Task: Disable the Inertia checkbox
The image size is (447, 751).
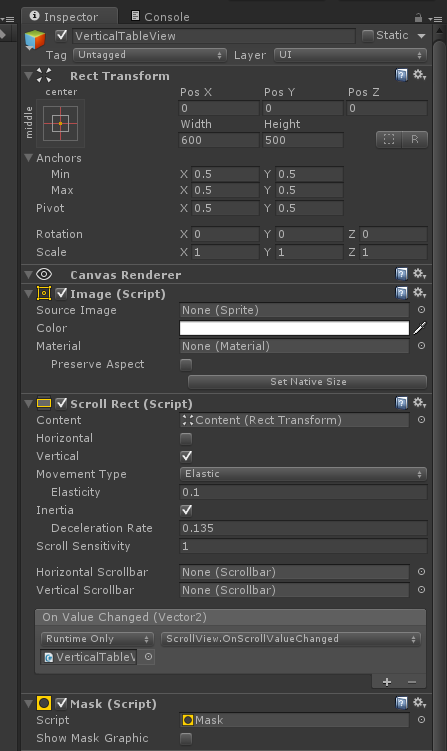Action: [x=186, y=510]
